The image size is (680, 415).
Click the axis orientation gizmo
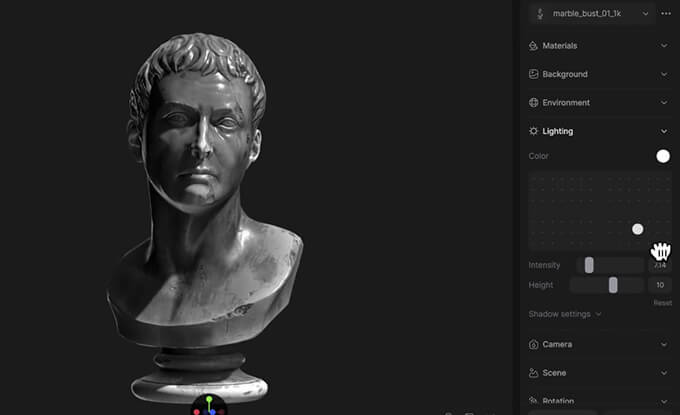tap(209, 405)
